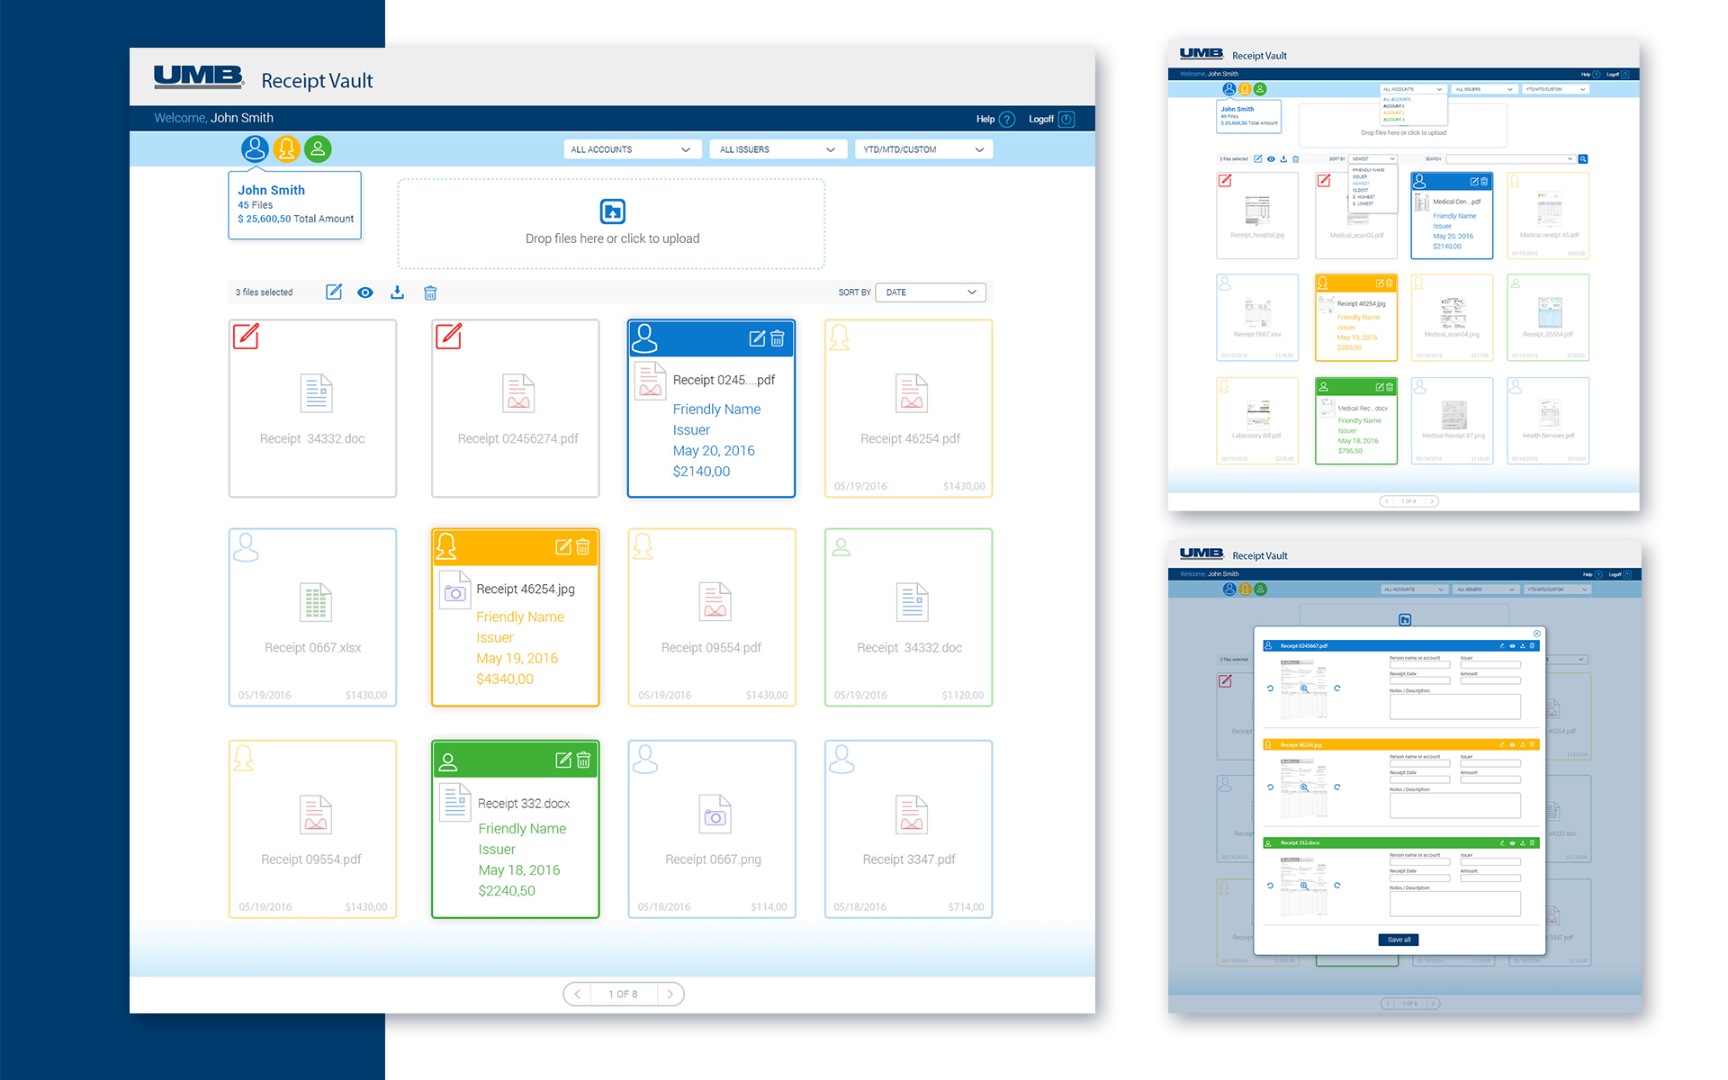Toggle preview with the eye icon
This screenshot has width=1728, height=1080.
tap(365, 292)
